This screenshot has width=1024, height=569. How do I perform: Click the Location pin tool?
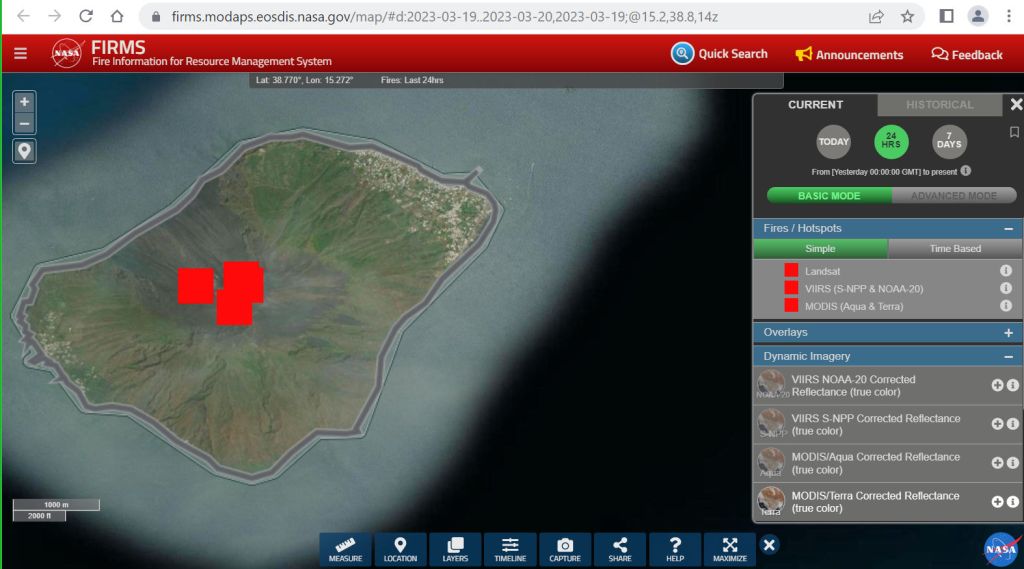pyautogui.click(x=400, y=550)
